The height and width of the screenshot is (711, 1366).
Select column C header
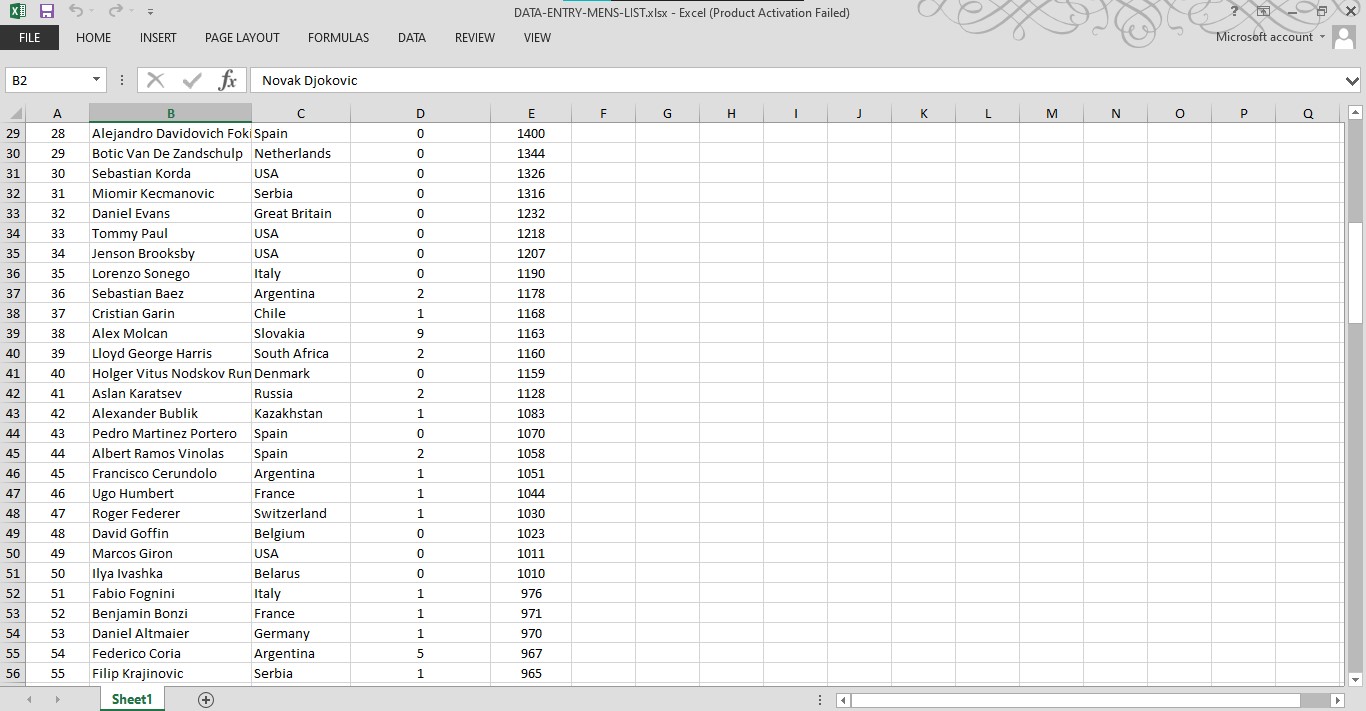[x=300, y=113]
